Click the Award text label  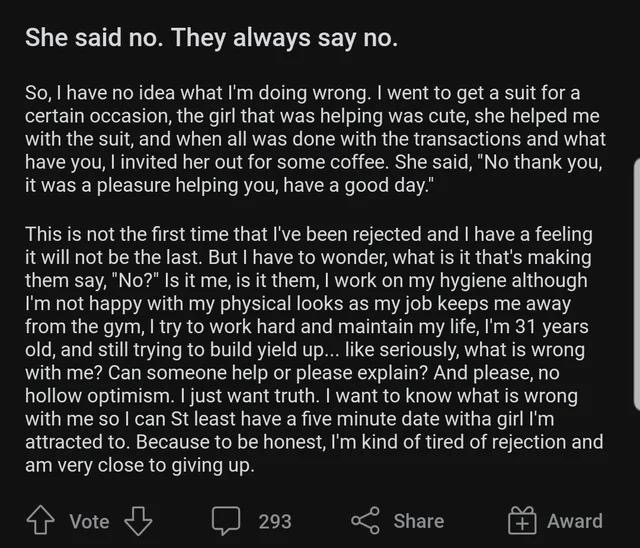(x=575, y=521)
